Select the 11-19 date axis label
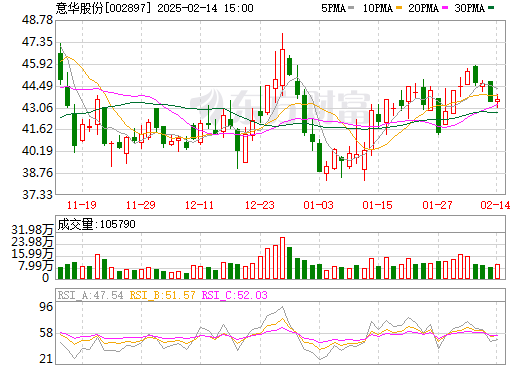520x365 pixels. pos(82,205)
